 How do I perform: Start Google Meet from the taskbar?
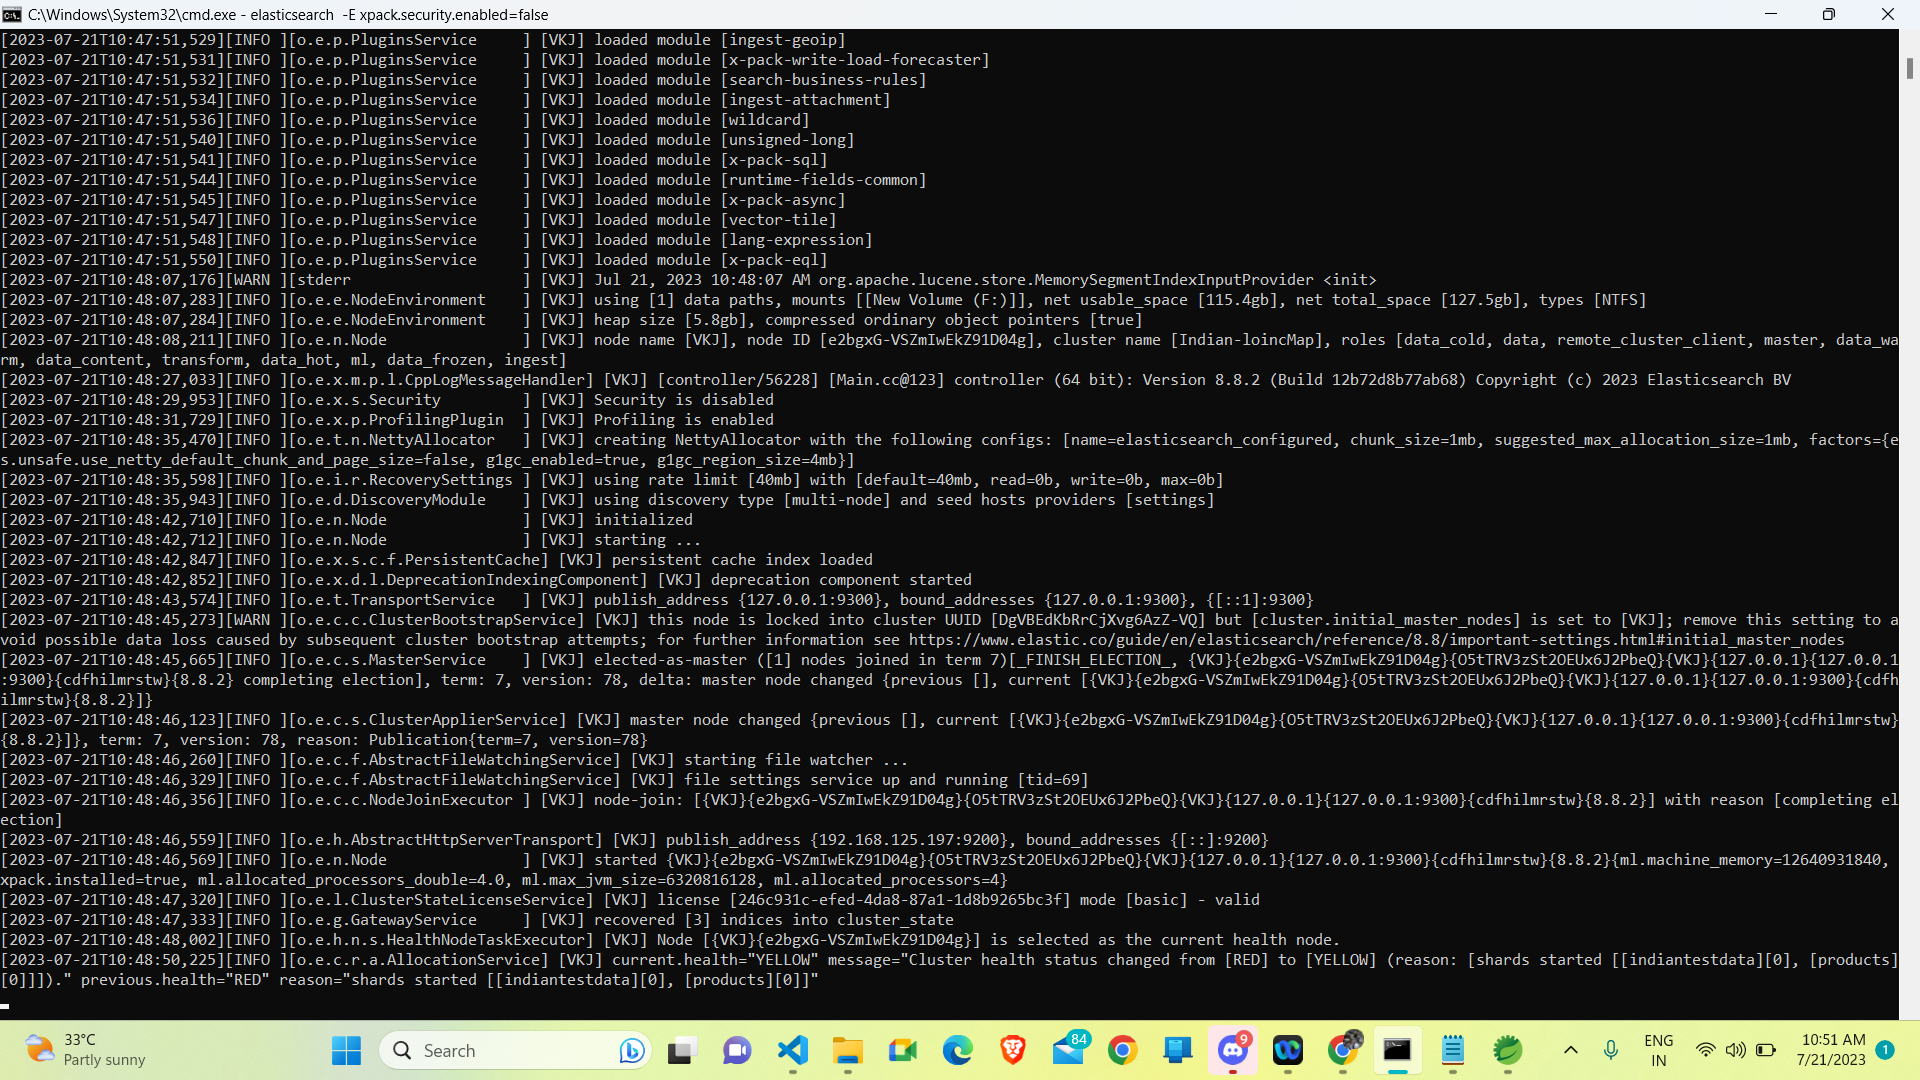[x=901, y=1050]
